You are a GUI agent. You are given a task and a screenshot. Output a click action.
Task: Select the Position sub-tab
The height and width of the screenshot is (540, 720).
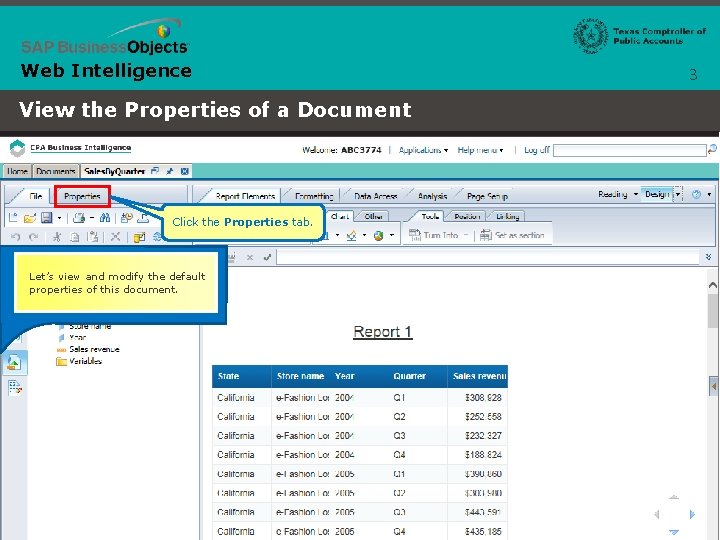(467, 216)
